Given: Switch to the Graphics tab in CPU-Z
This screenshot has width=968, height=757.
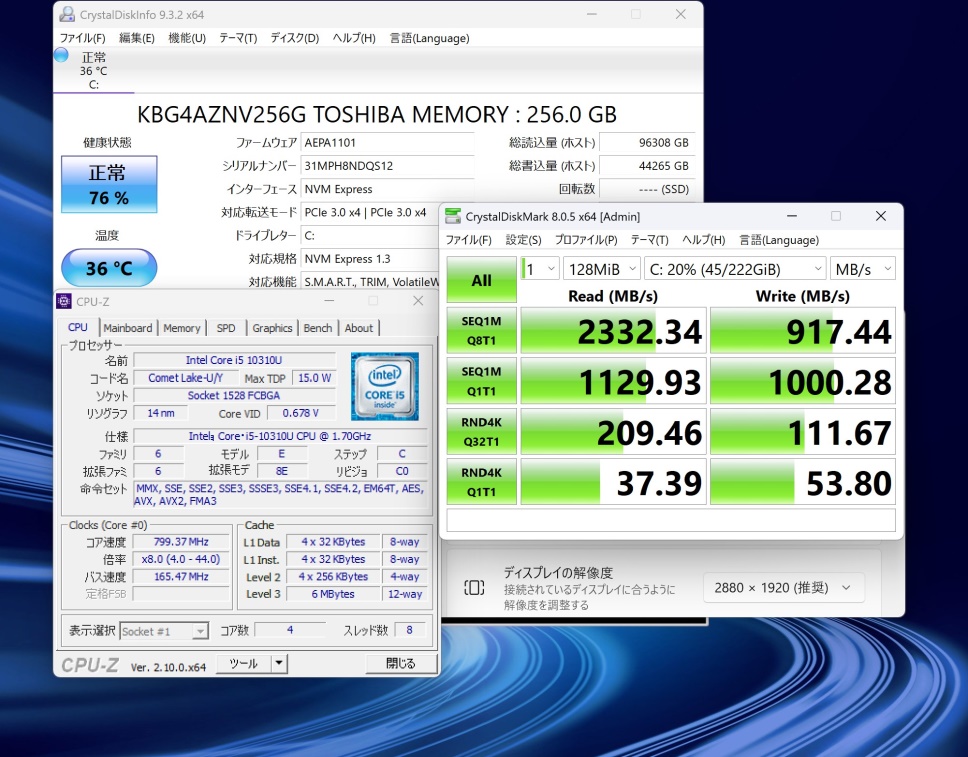Looking at the screenshot, I should tap(272, 328).
